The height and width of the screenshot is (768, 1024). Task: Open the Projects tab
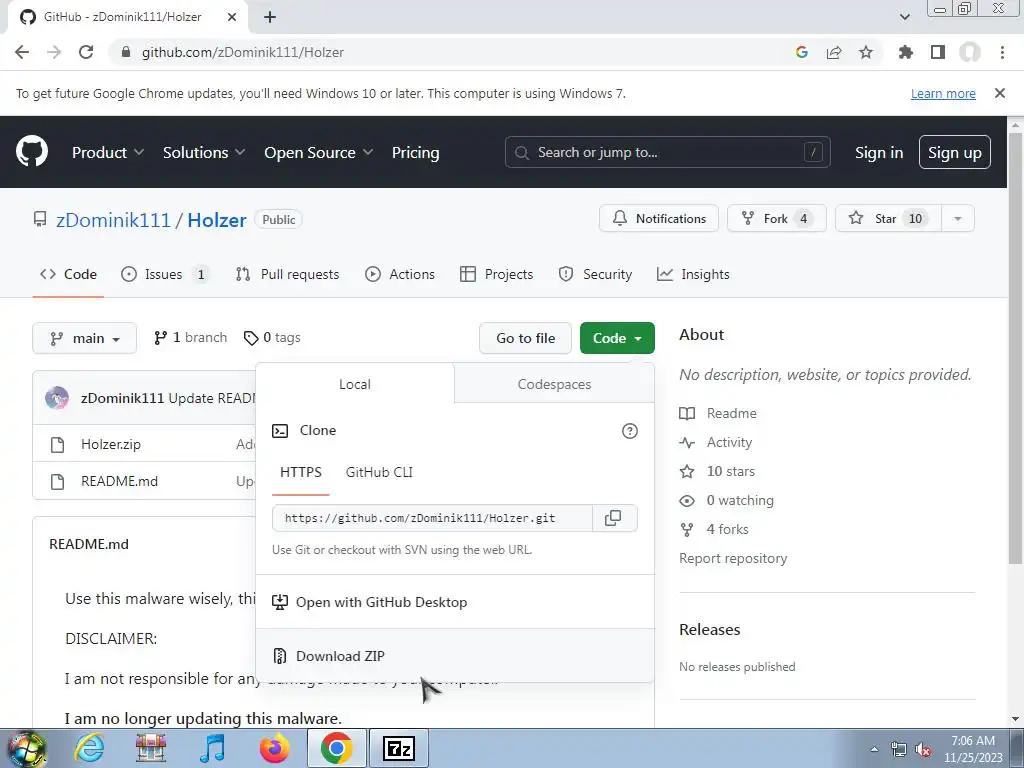click(x=496, y=274)
